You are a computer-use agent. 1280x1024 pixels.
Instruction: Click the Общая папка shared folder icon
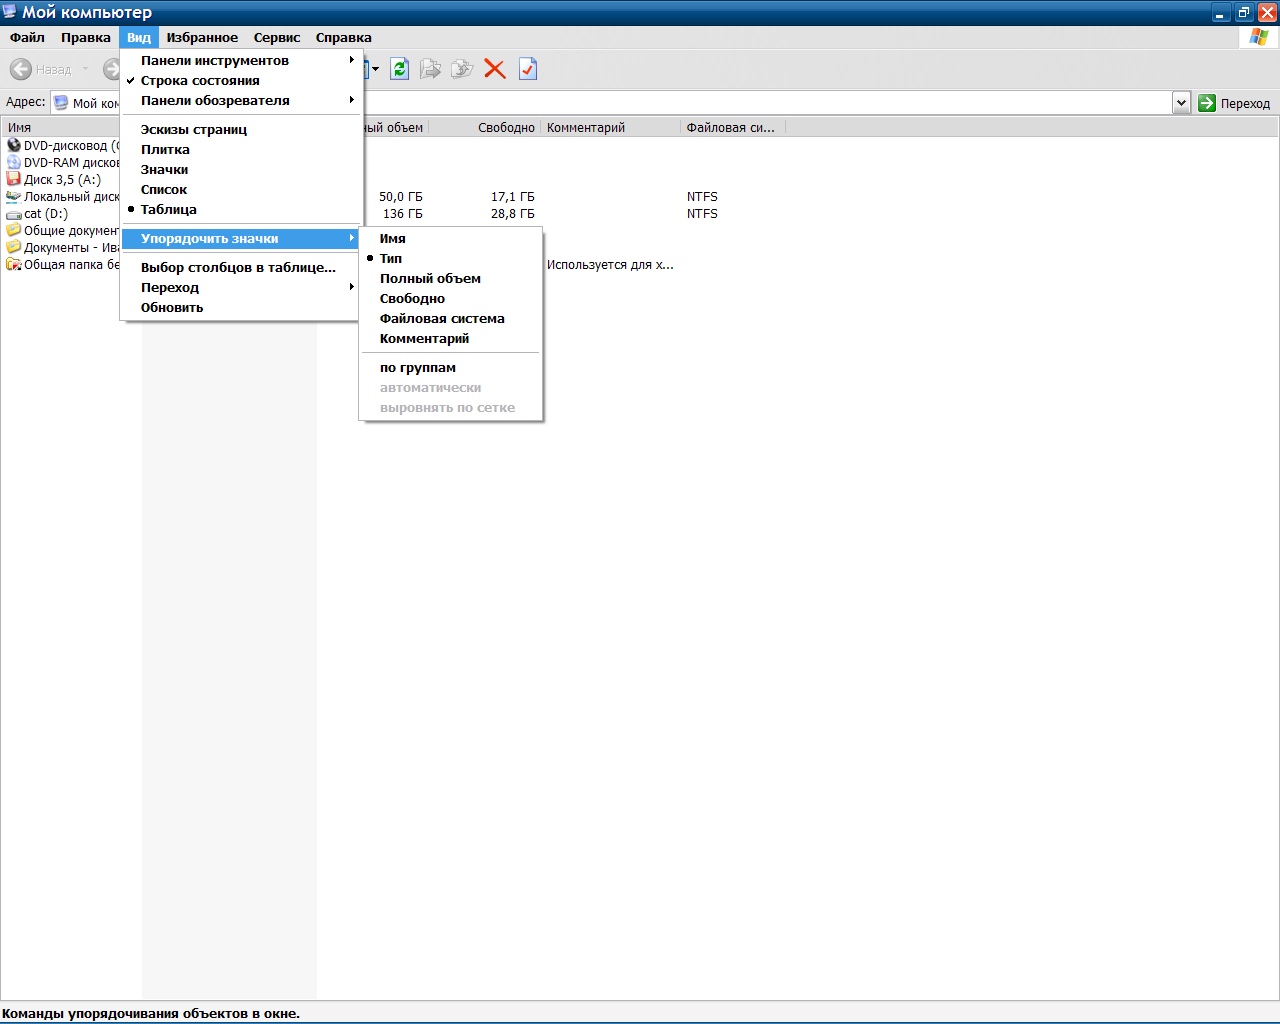tap(14, 264)
